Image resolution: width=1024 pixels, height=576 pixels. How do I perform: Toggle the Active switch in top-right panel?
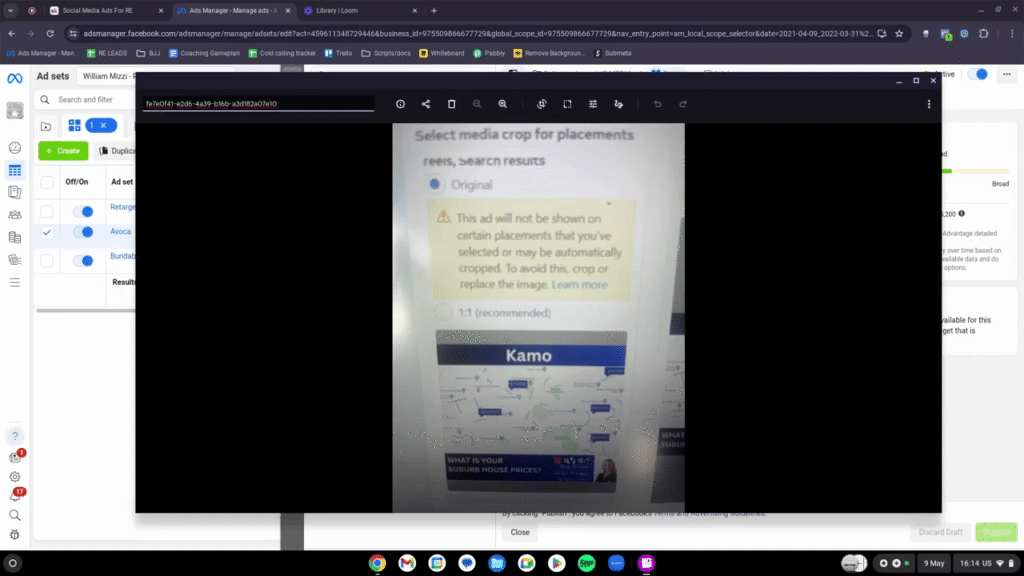coord(978,74)
